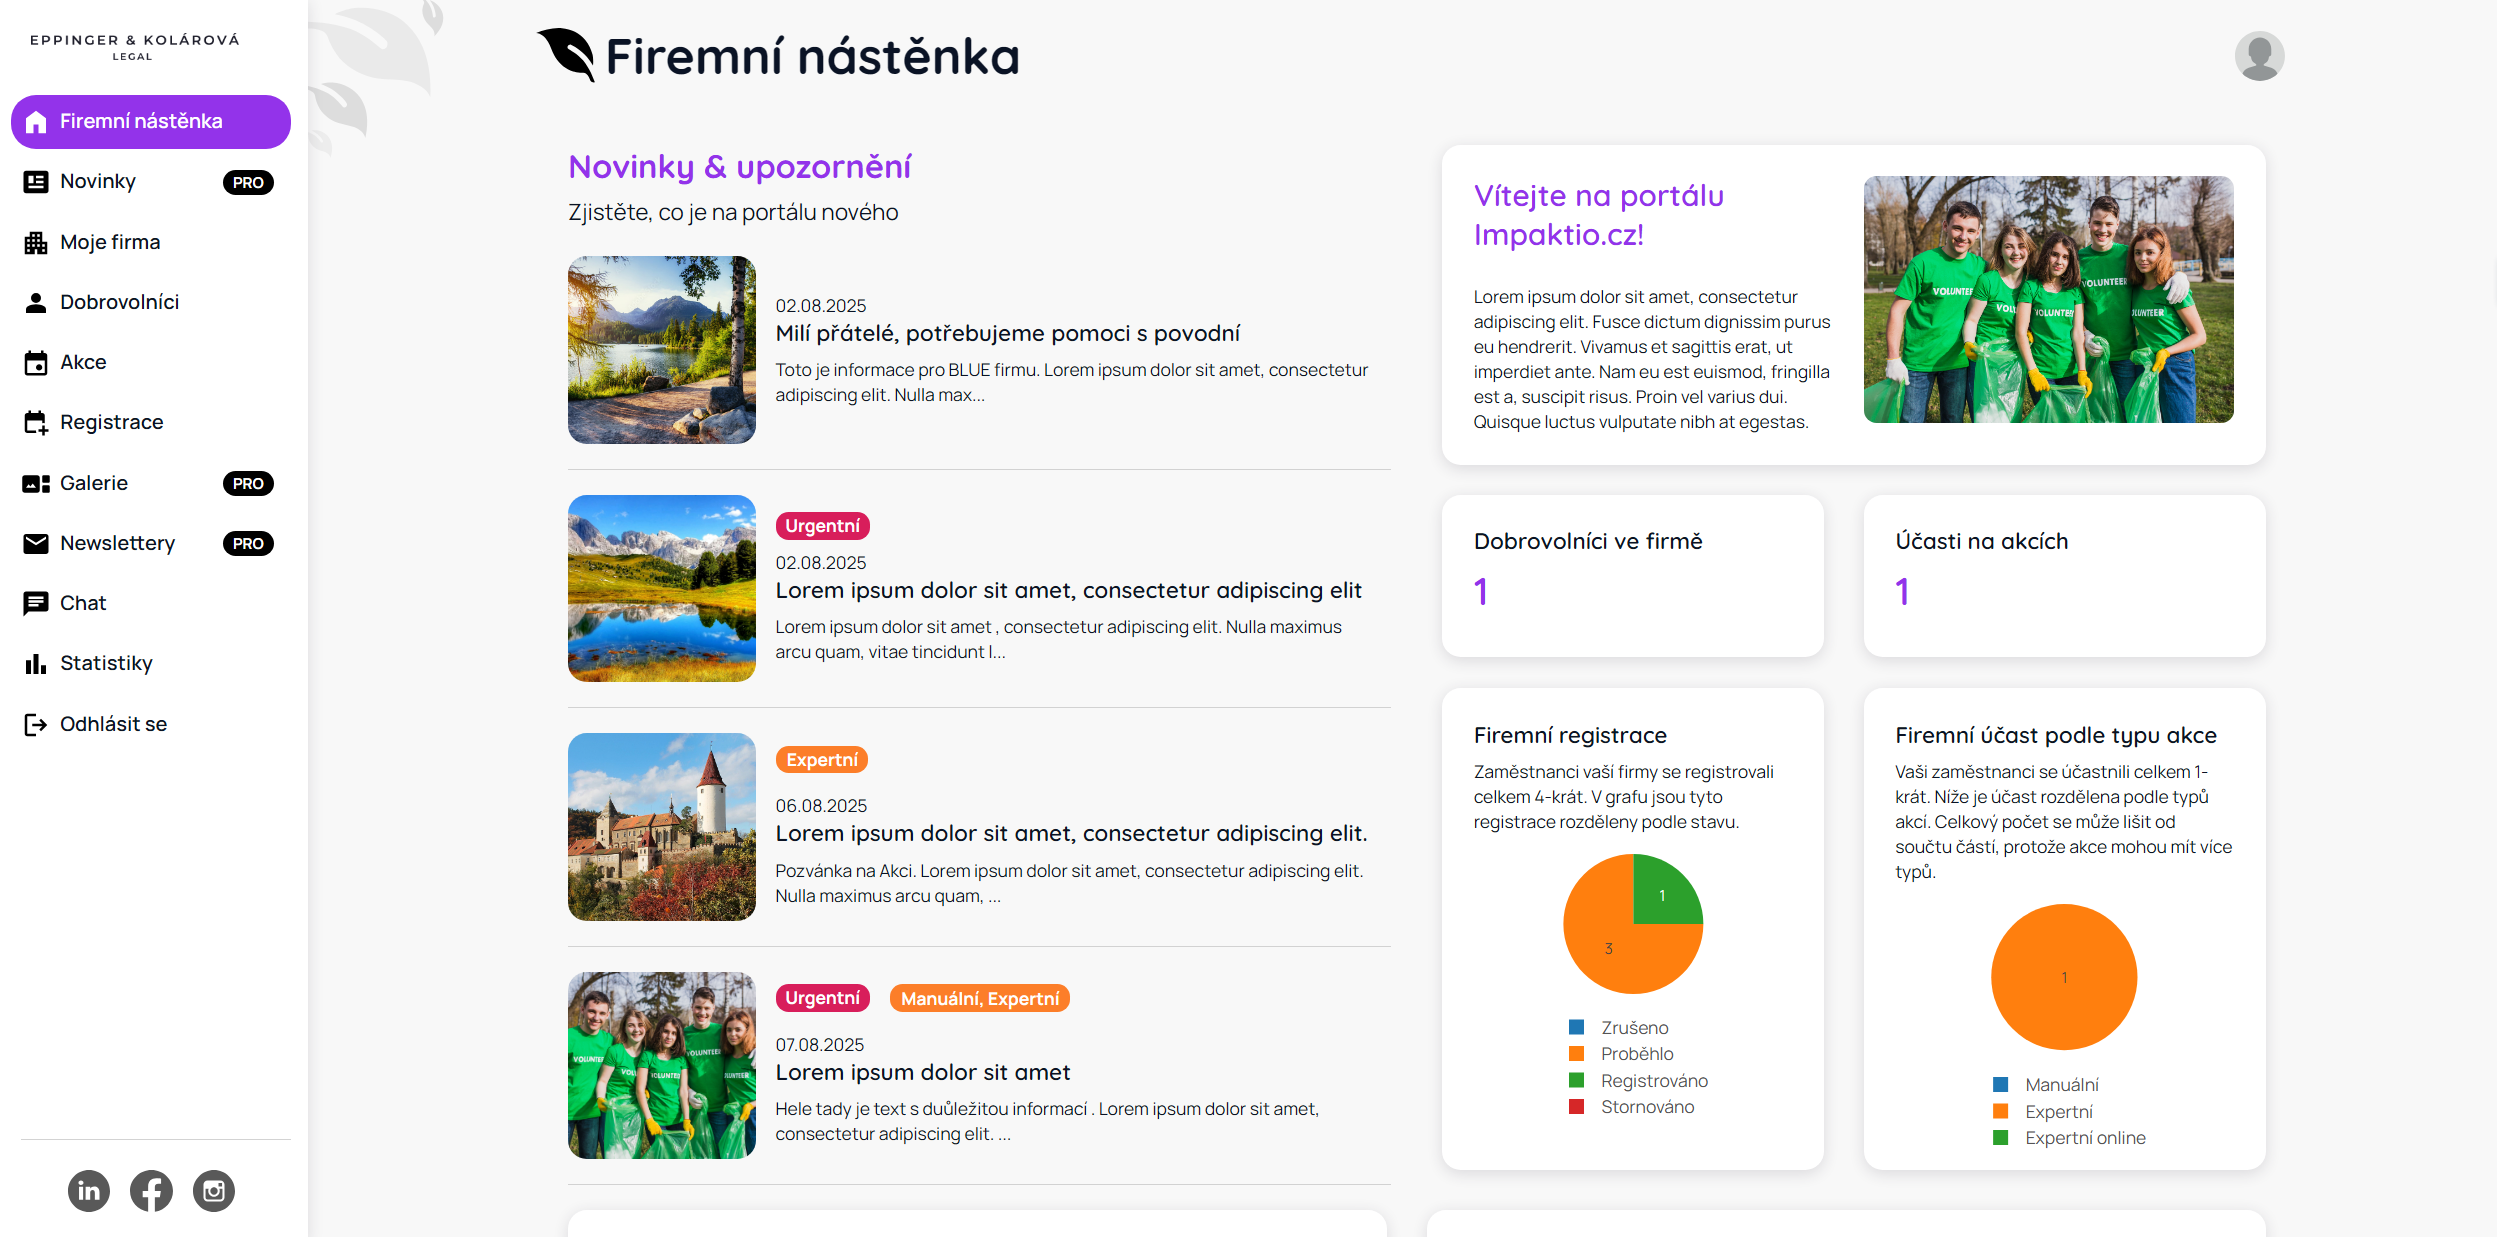
Task: Click the Urgentní tag on the mountain lake article
Action: coord(822,526)
